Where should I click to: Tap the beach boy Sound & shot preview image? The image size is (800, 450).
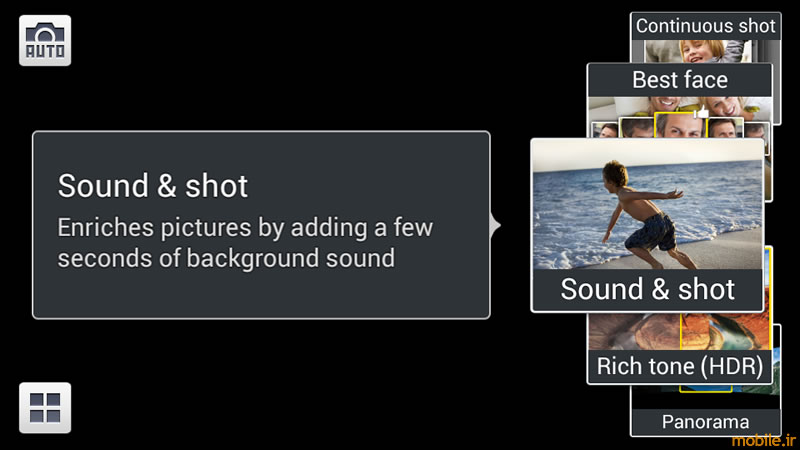[647, 205]
